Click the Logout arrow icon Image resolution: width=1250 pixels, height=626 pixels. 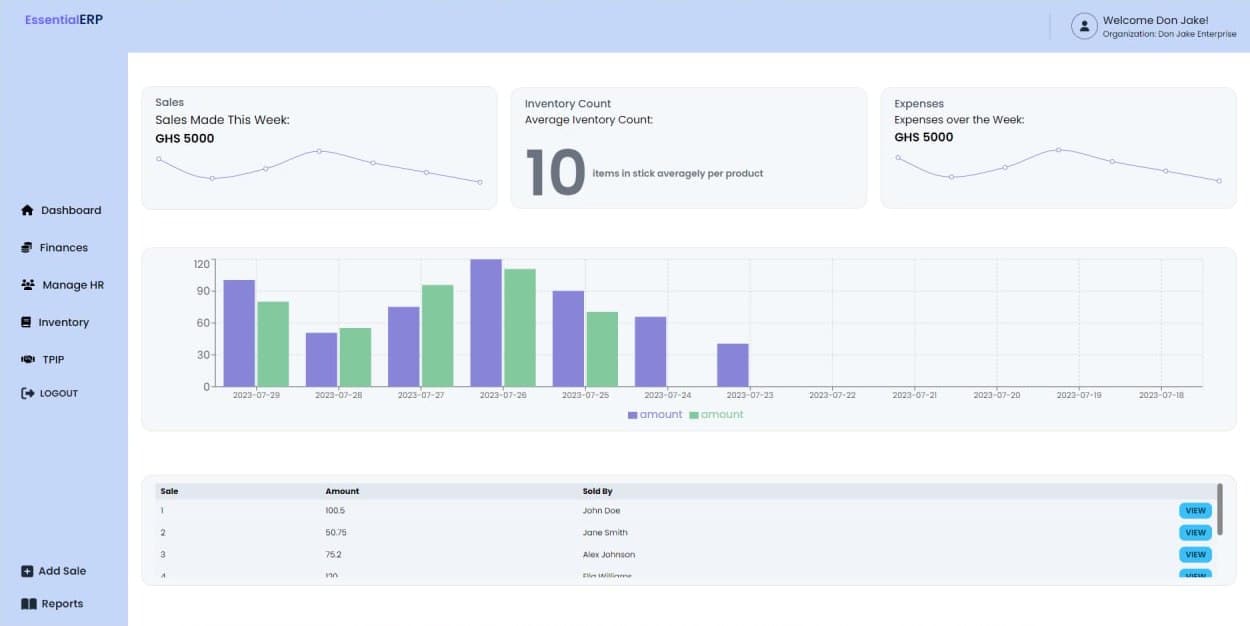pyautogui.click(x=27, y=394)
